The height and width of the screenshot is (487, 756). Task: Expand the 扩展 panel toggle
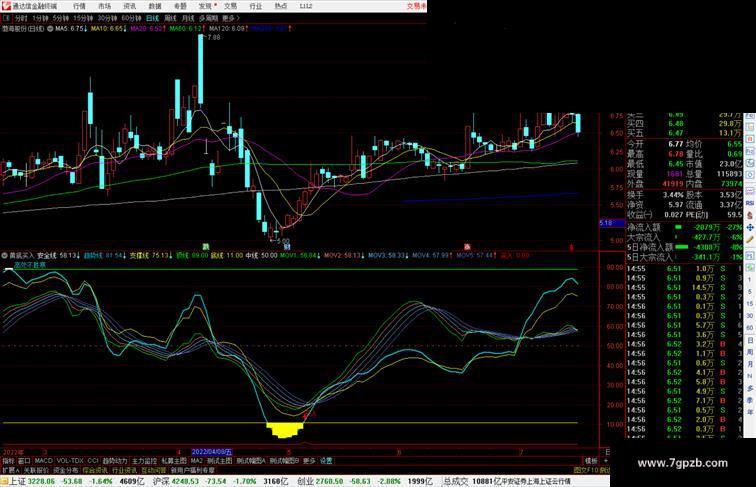point(11,470)
